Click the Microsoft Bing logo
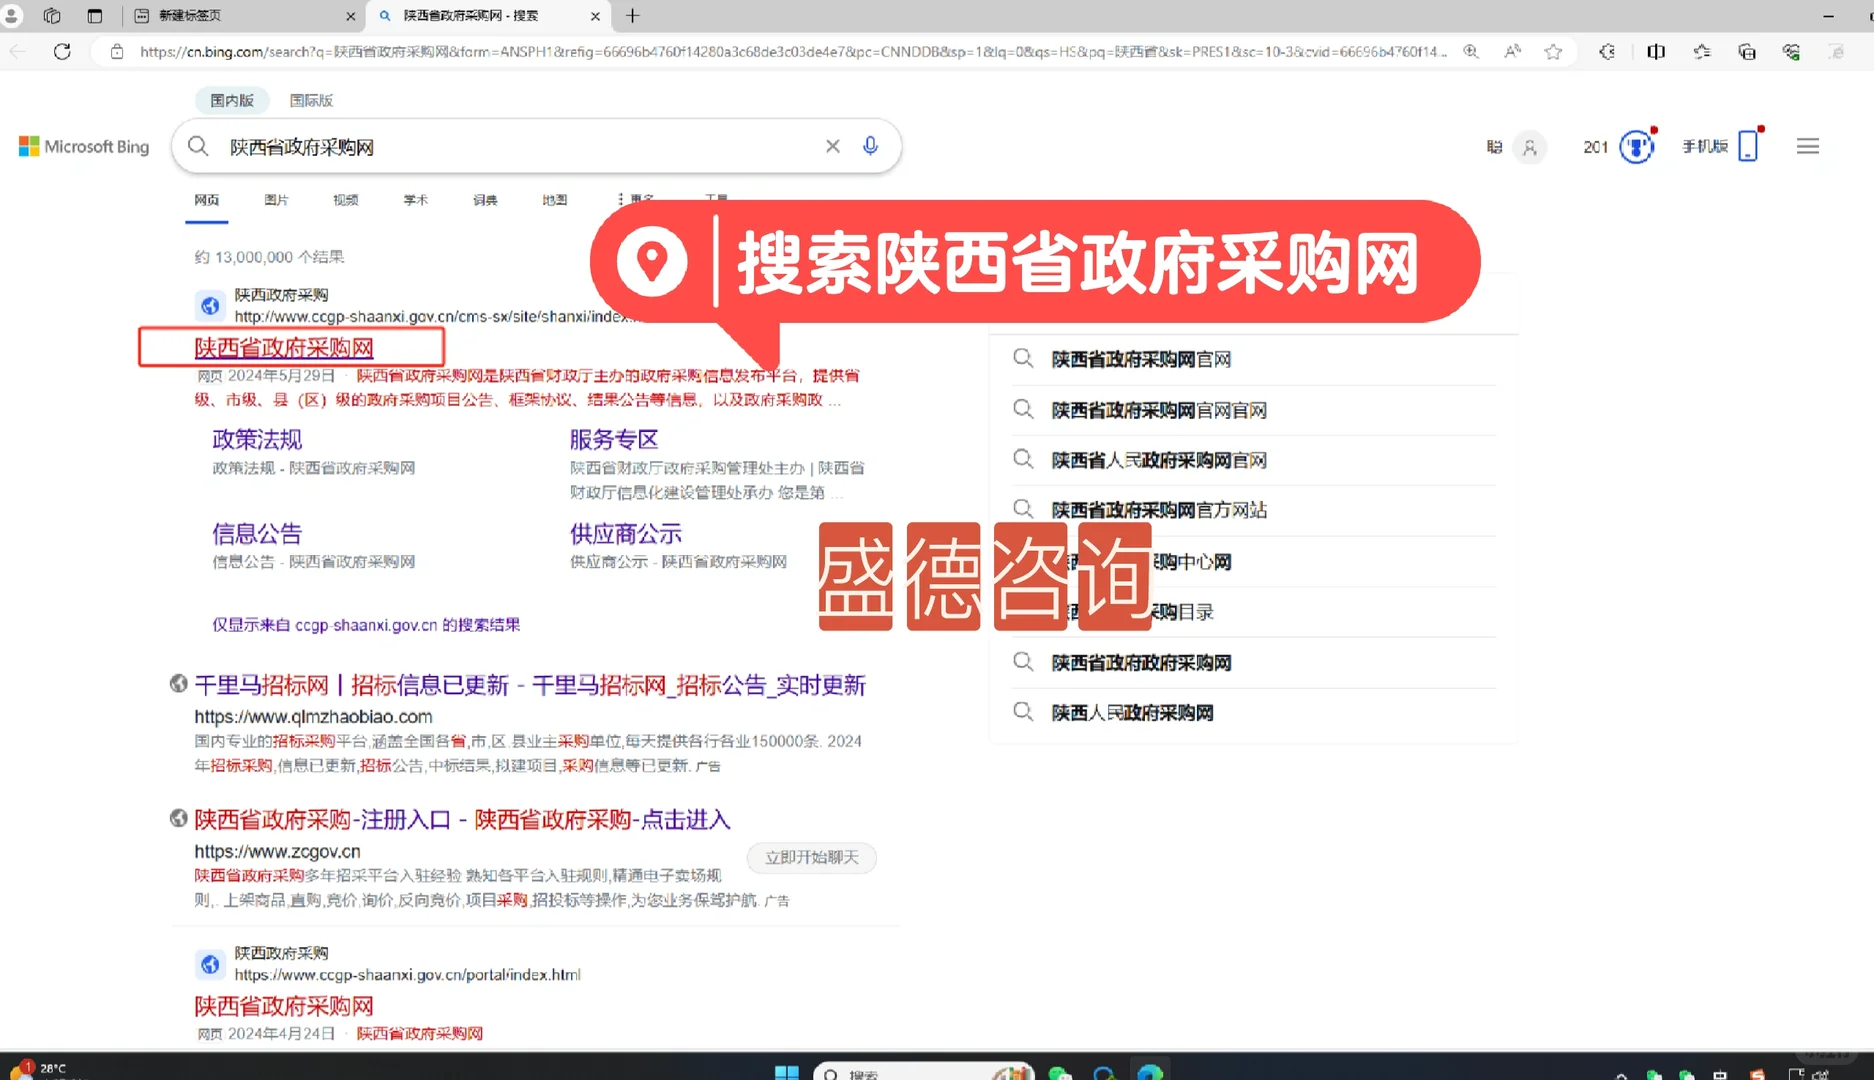Viewport: 1874px width, 1080px height. coord(83,146)
